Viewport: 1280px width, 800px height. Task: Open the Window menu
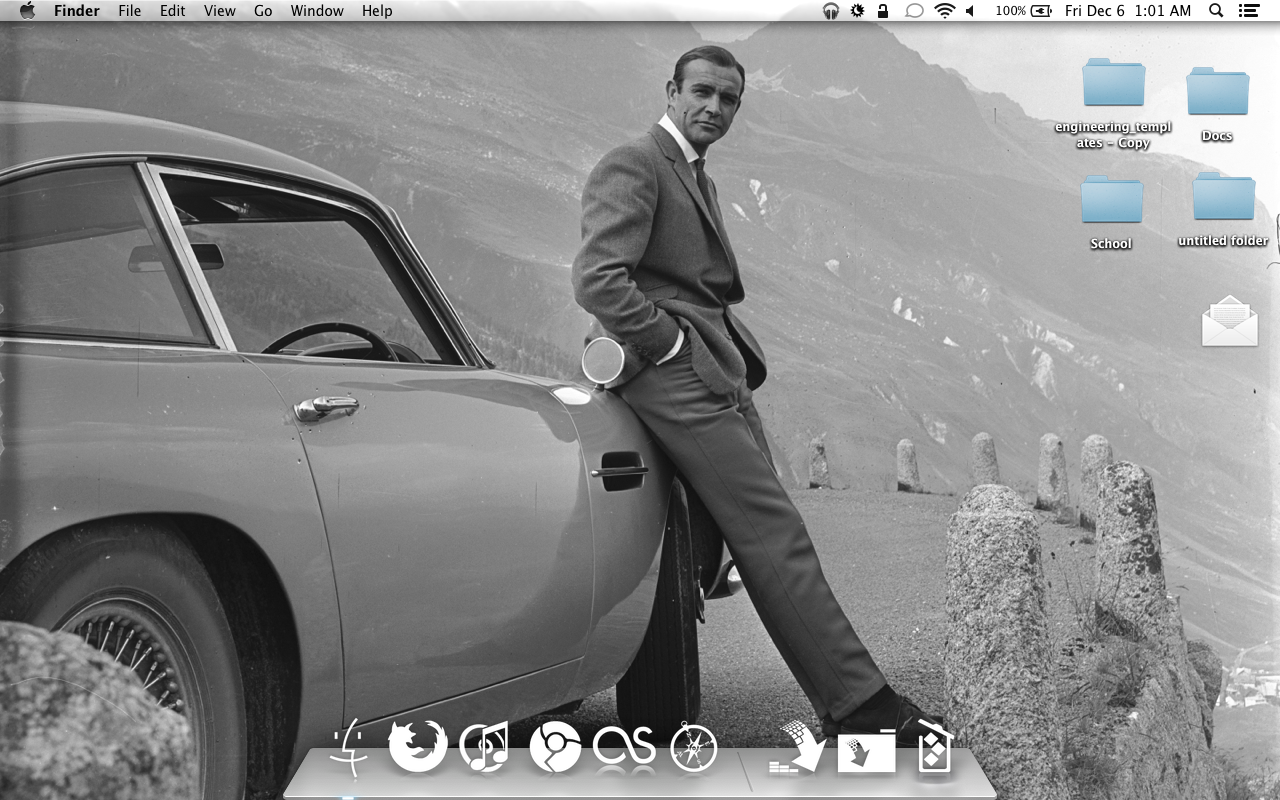click(x=317, y=11)
